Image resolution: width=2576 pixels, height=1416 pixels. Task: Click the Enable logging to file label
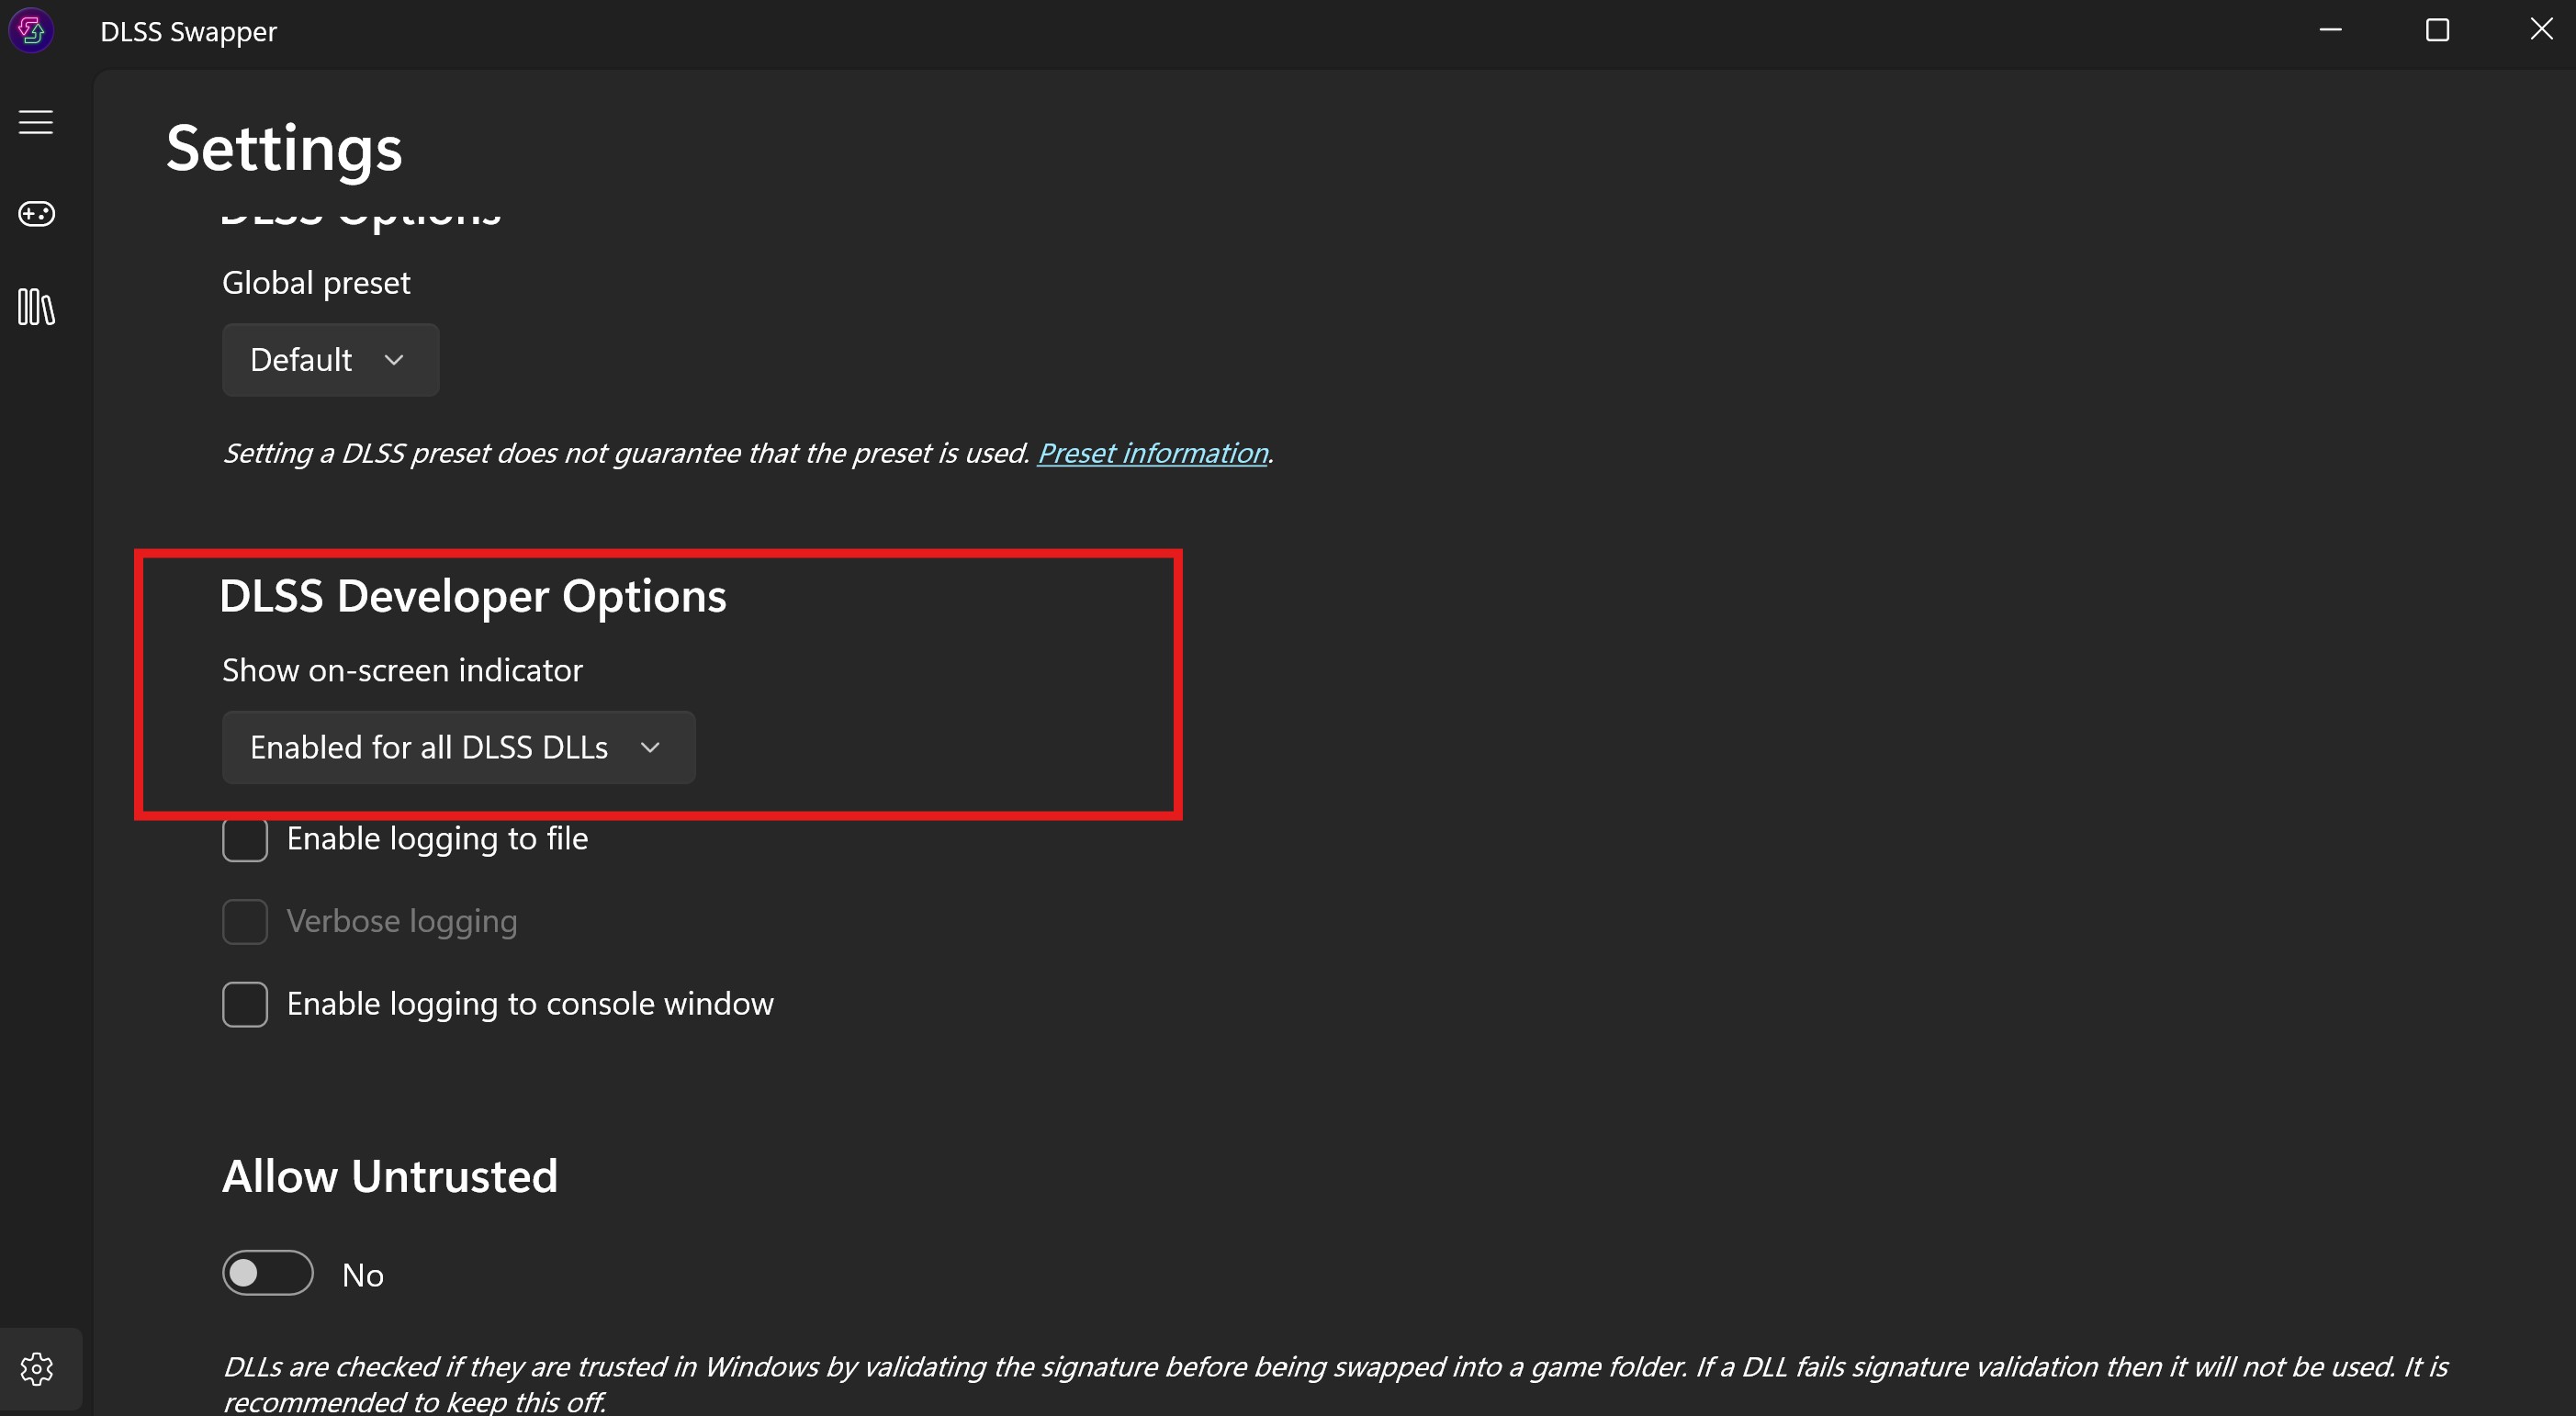(437, 839)
